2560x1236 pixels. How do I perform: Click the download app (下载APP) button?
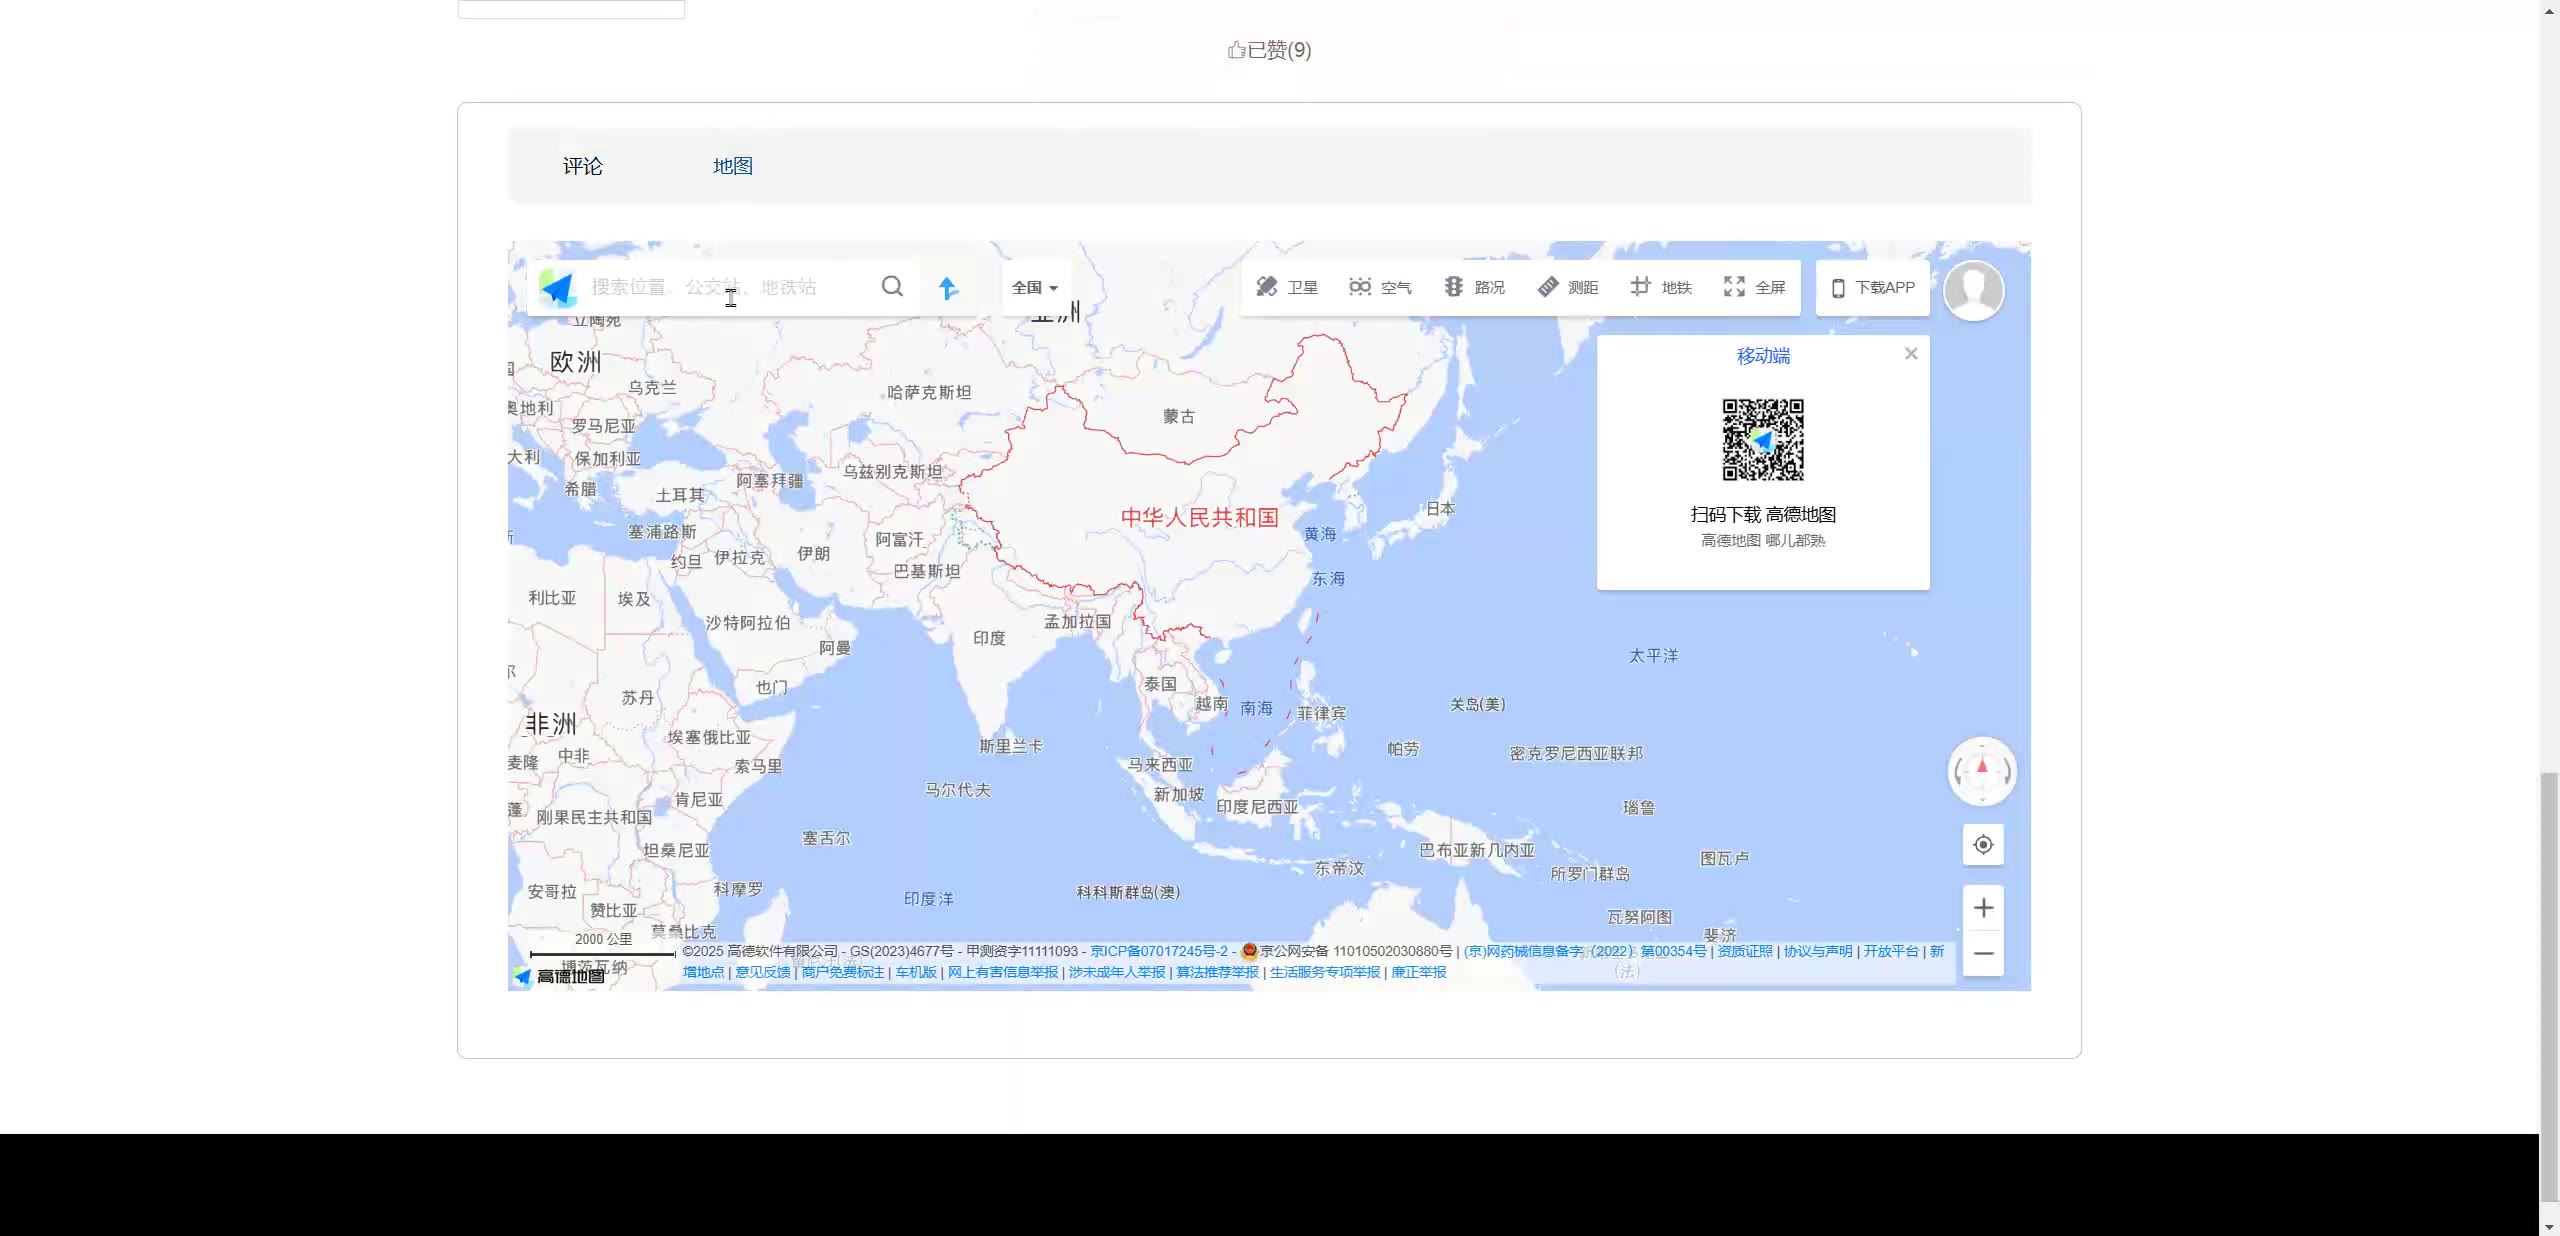tap(1873, 288)
